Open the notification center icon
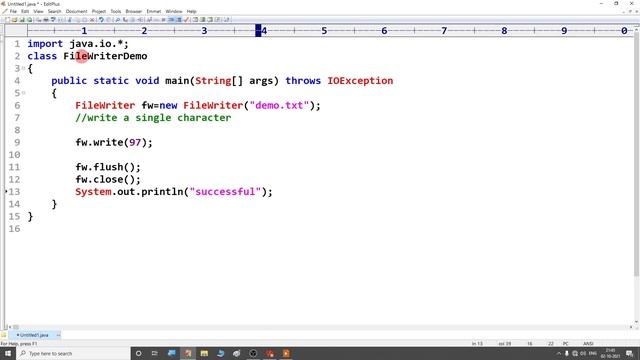This screenshot has width=640, height=360. point(629,353)
